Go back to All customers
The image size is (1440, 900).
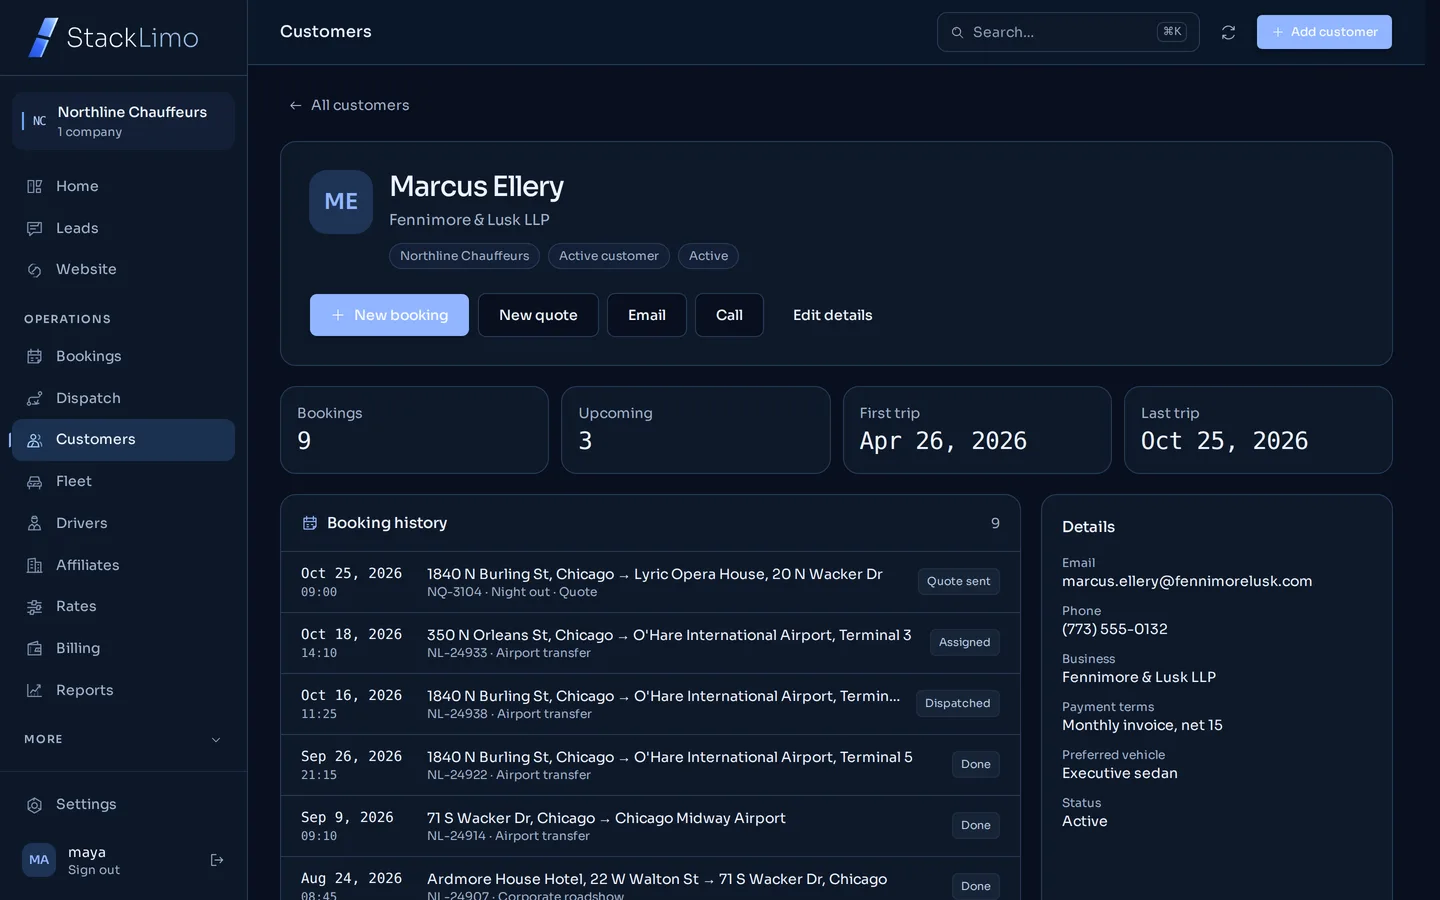tap(349, 105)
